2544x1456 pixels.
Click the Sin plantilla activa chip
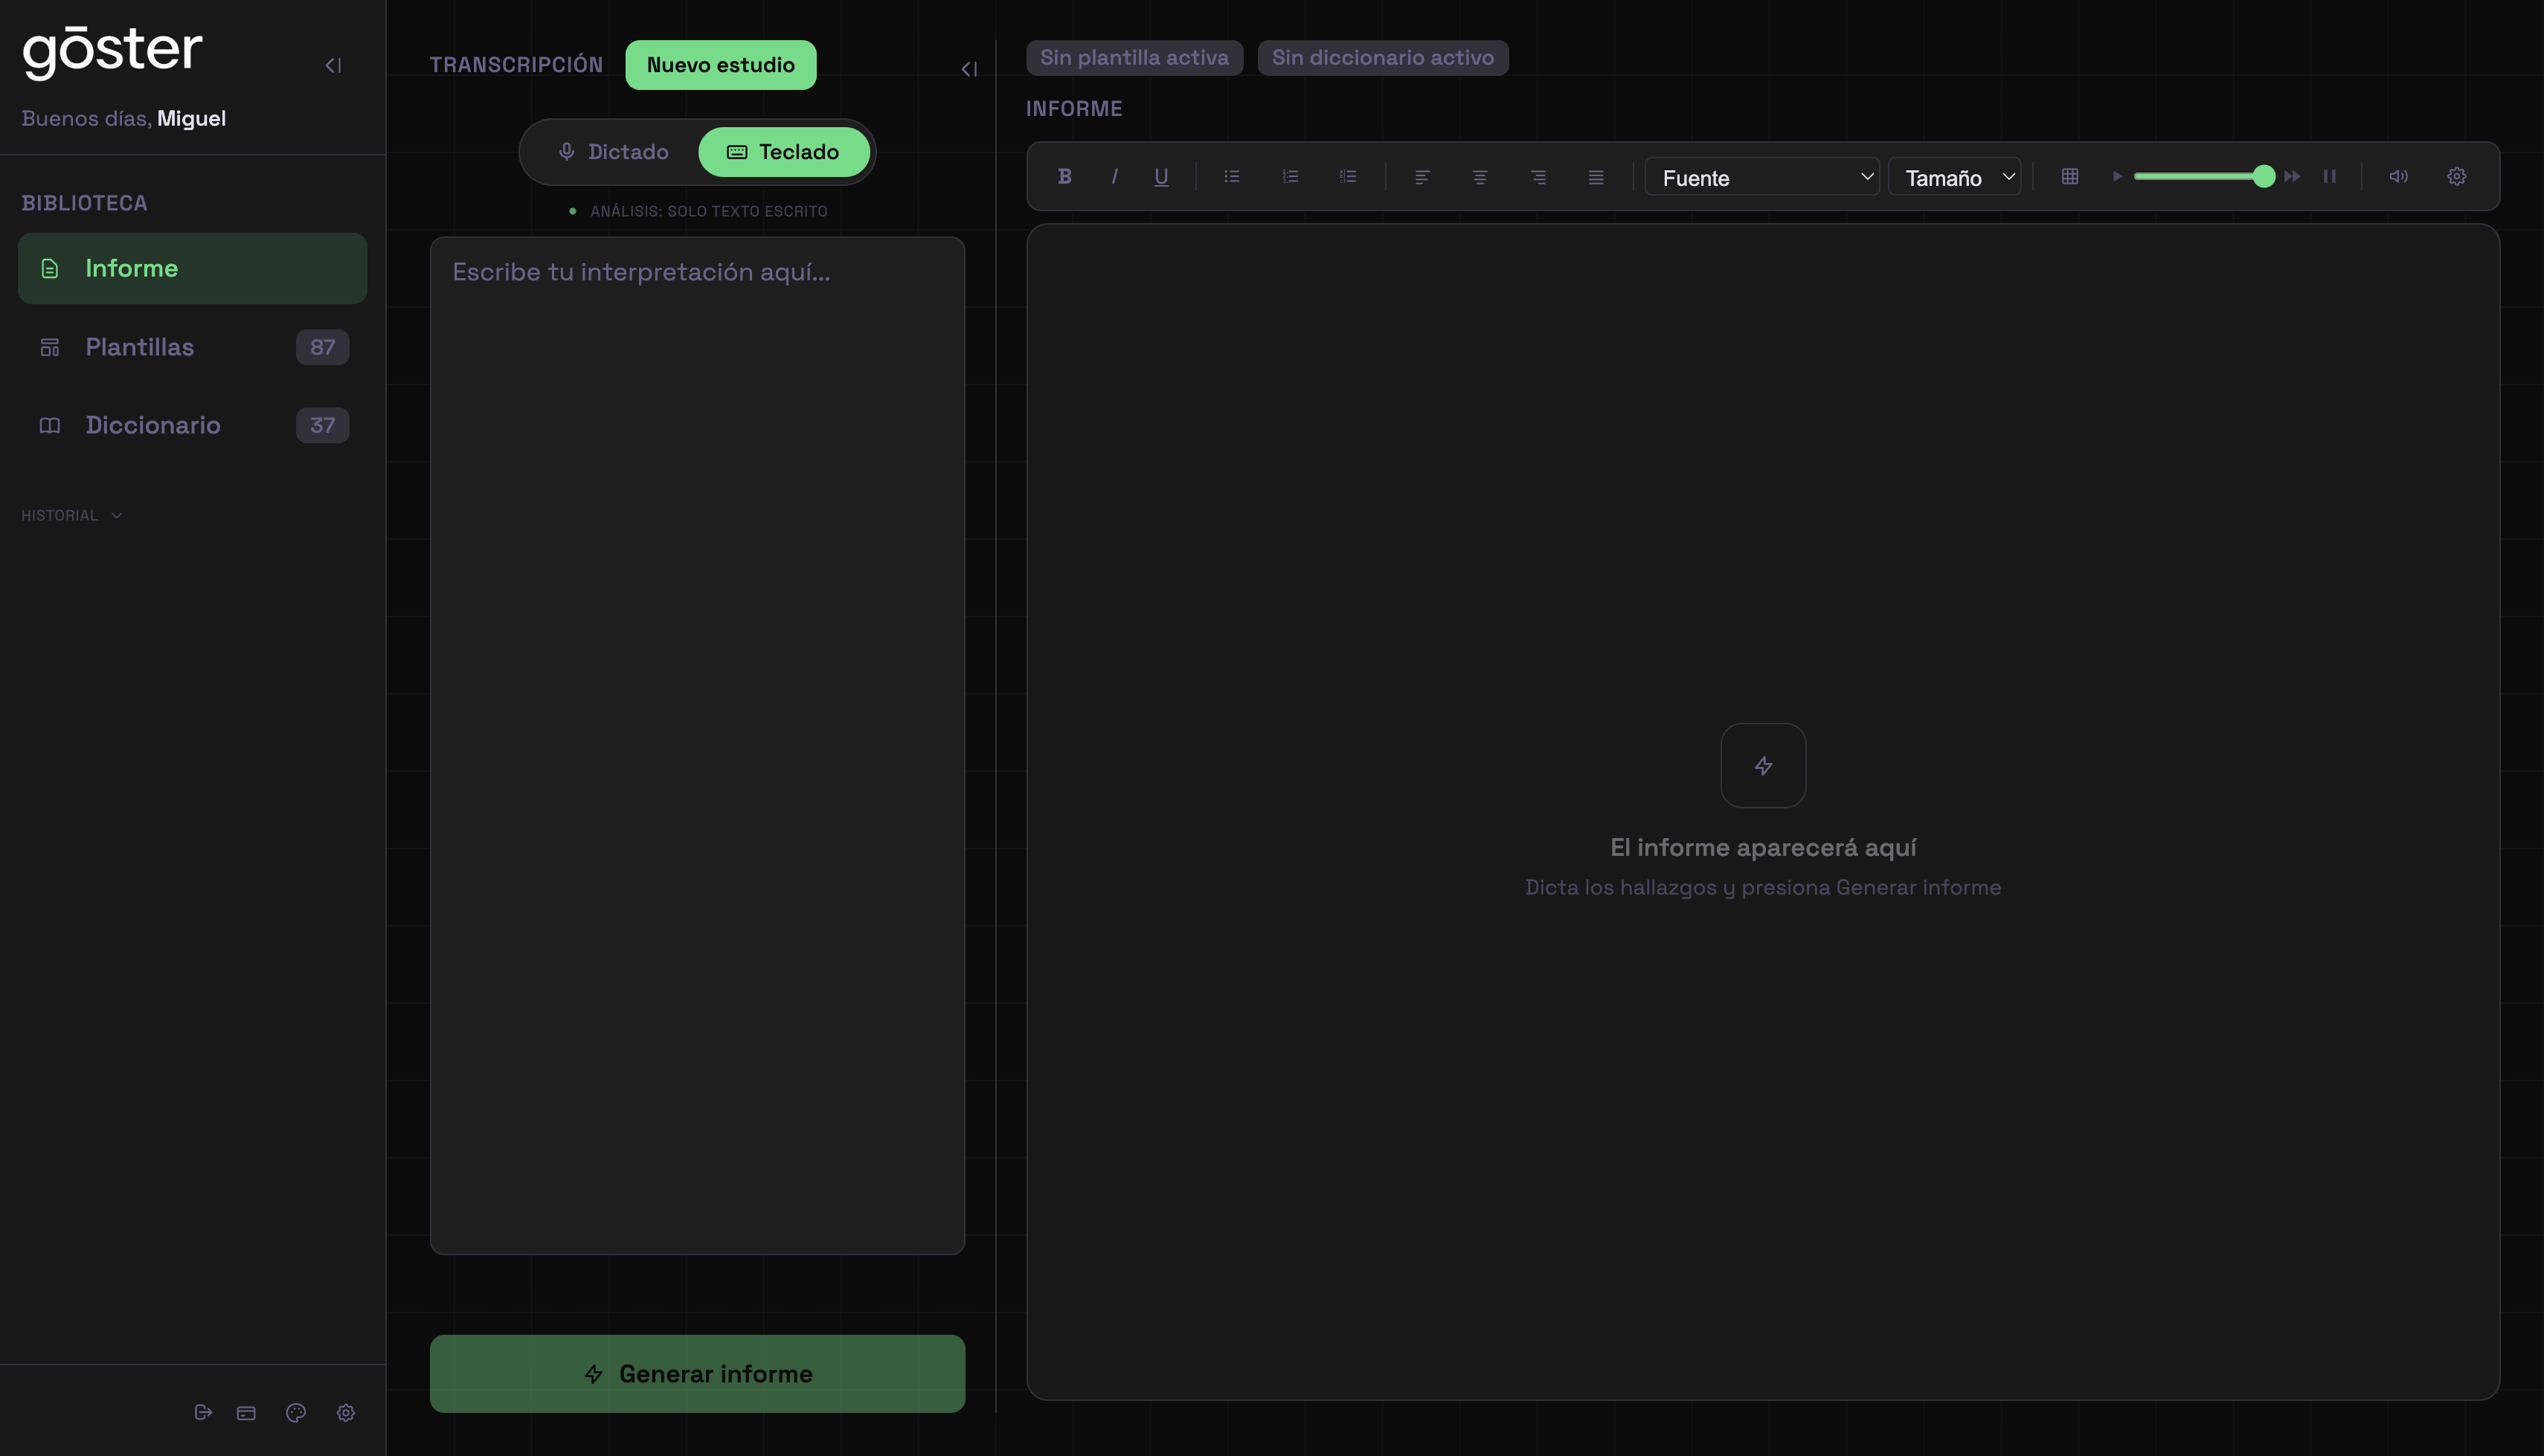tap(1134, 57)
